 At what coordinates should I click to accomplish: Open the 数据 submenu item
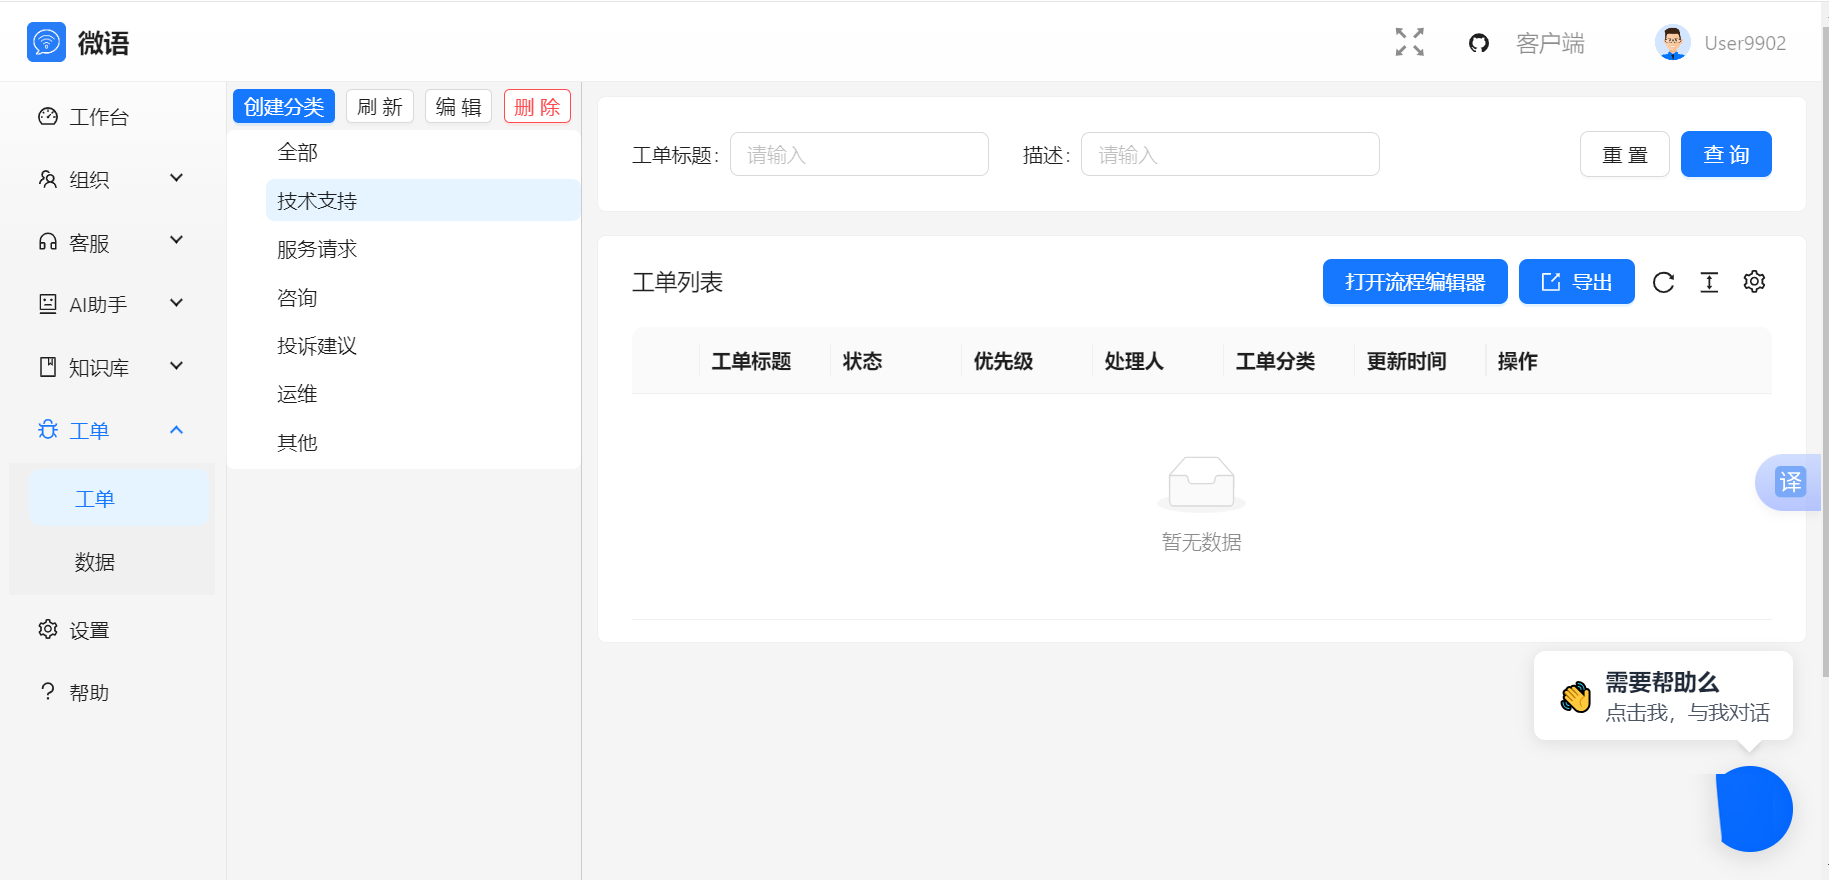point(95,562)
